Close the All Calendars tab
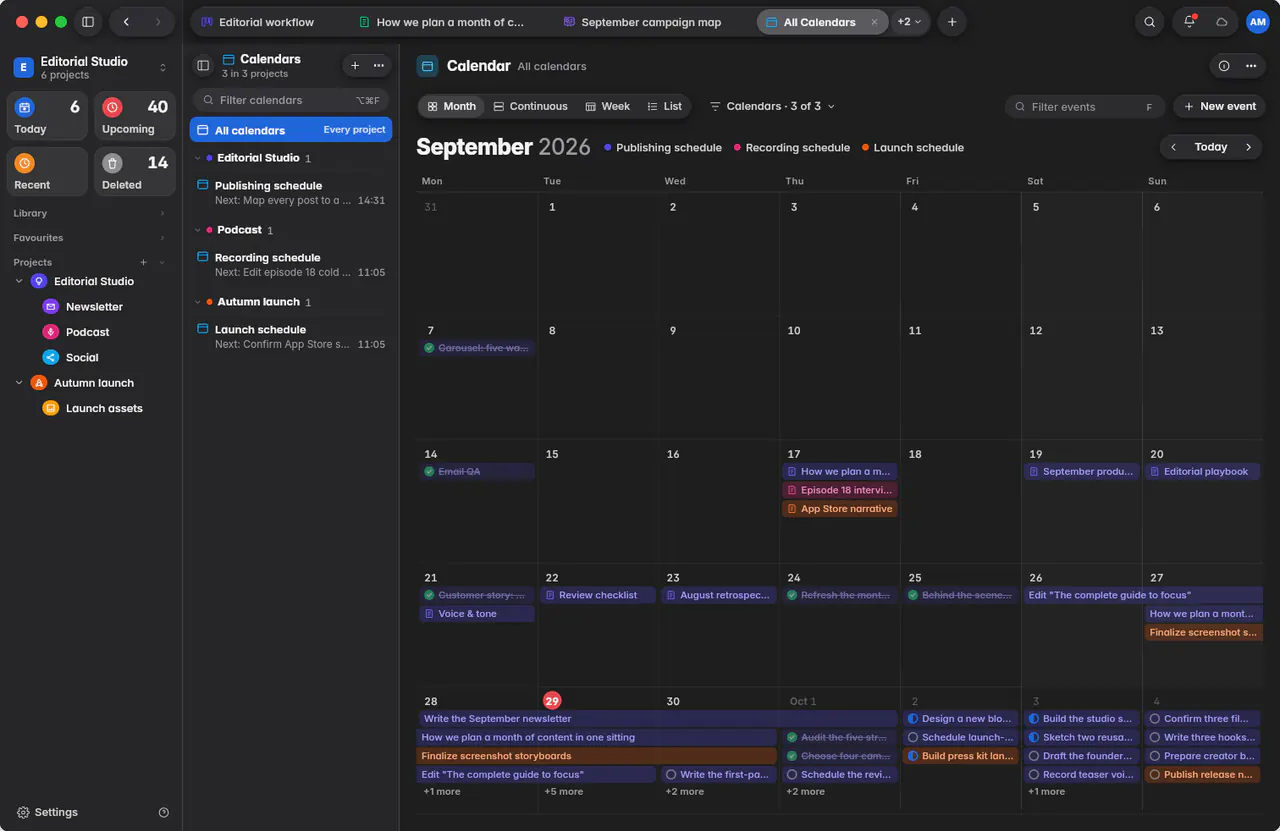1280x831 pixels. point(875,22)
